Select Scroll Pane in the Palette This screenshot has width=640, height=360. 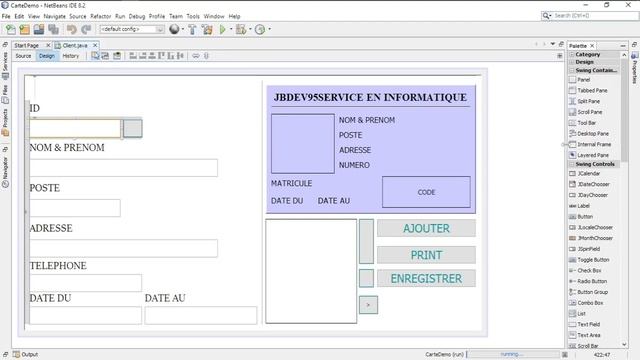(586, 112)
